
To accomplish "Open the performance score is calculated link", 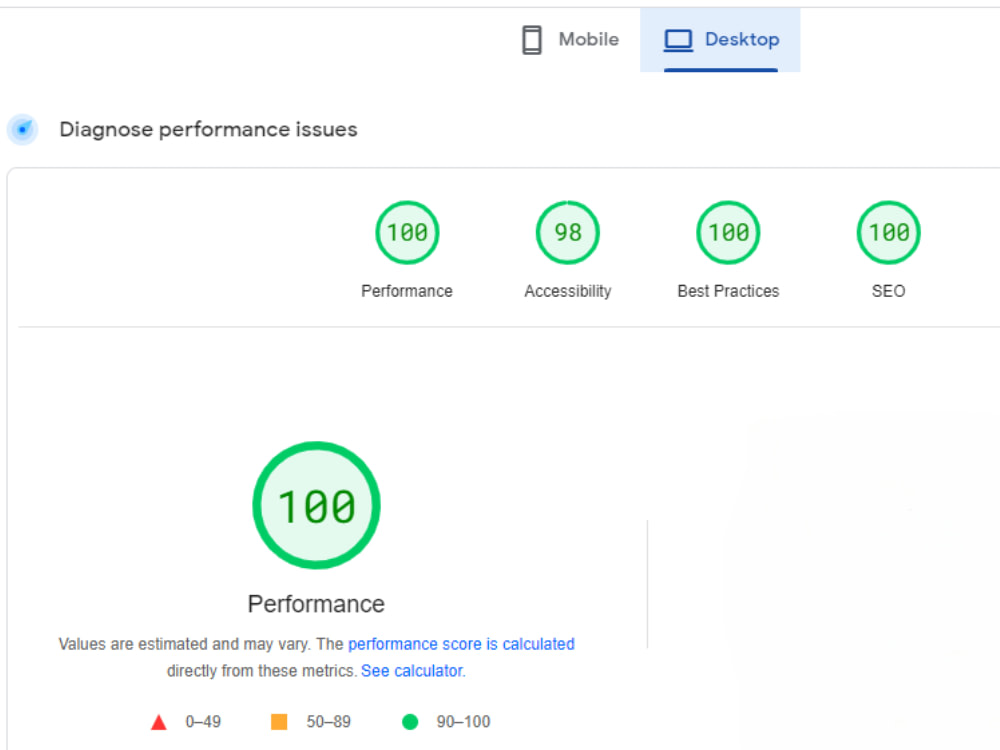I will point(461,644).
